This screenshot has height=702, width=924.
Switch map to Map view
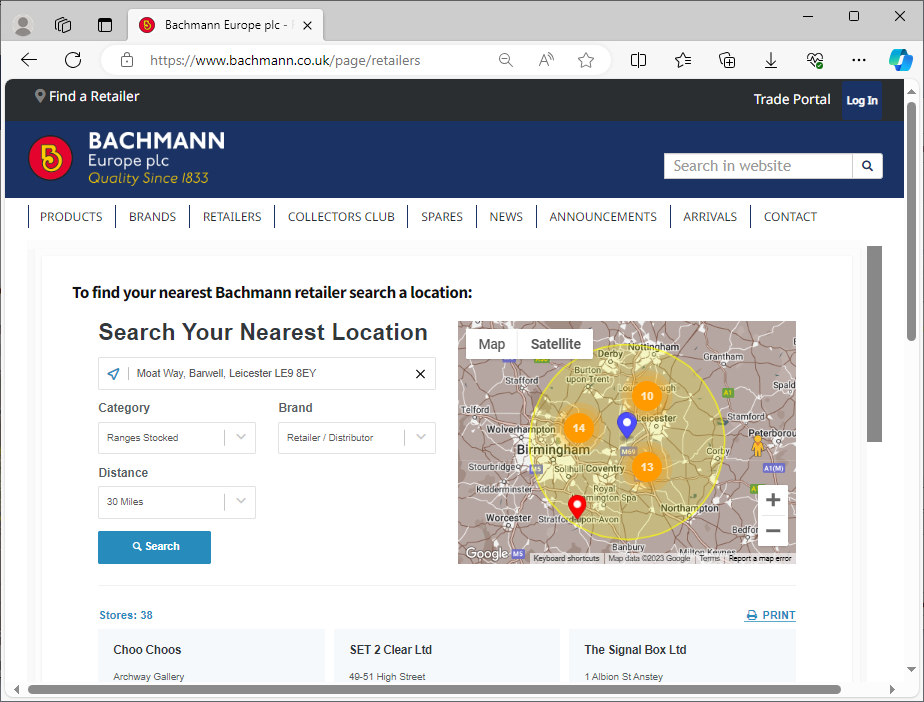click(492, 344)
